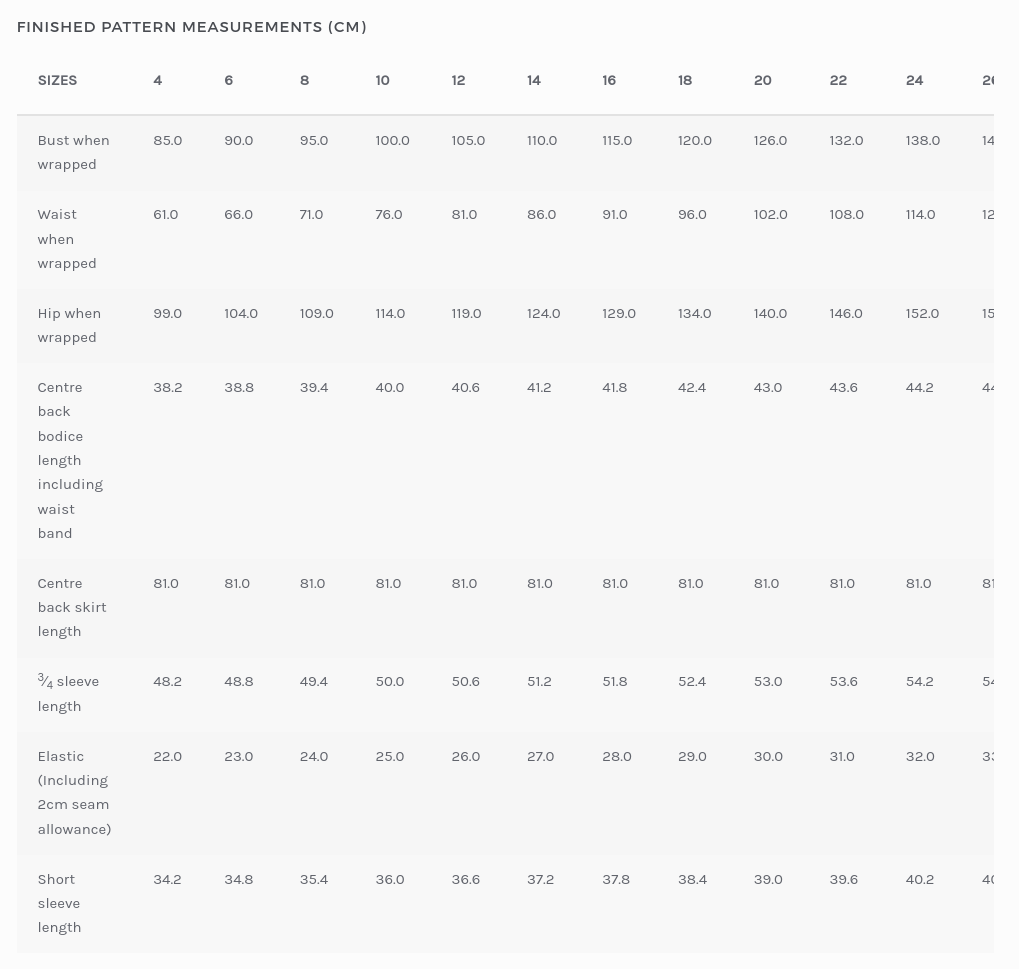Click the SIZES column header
This screenshot has height=969, width=1019.
coord(57,80)
